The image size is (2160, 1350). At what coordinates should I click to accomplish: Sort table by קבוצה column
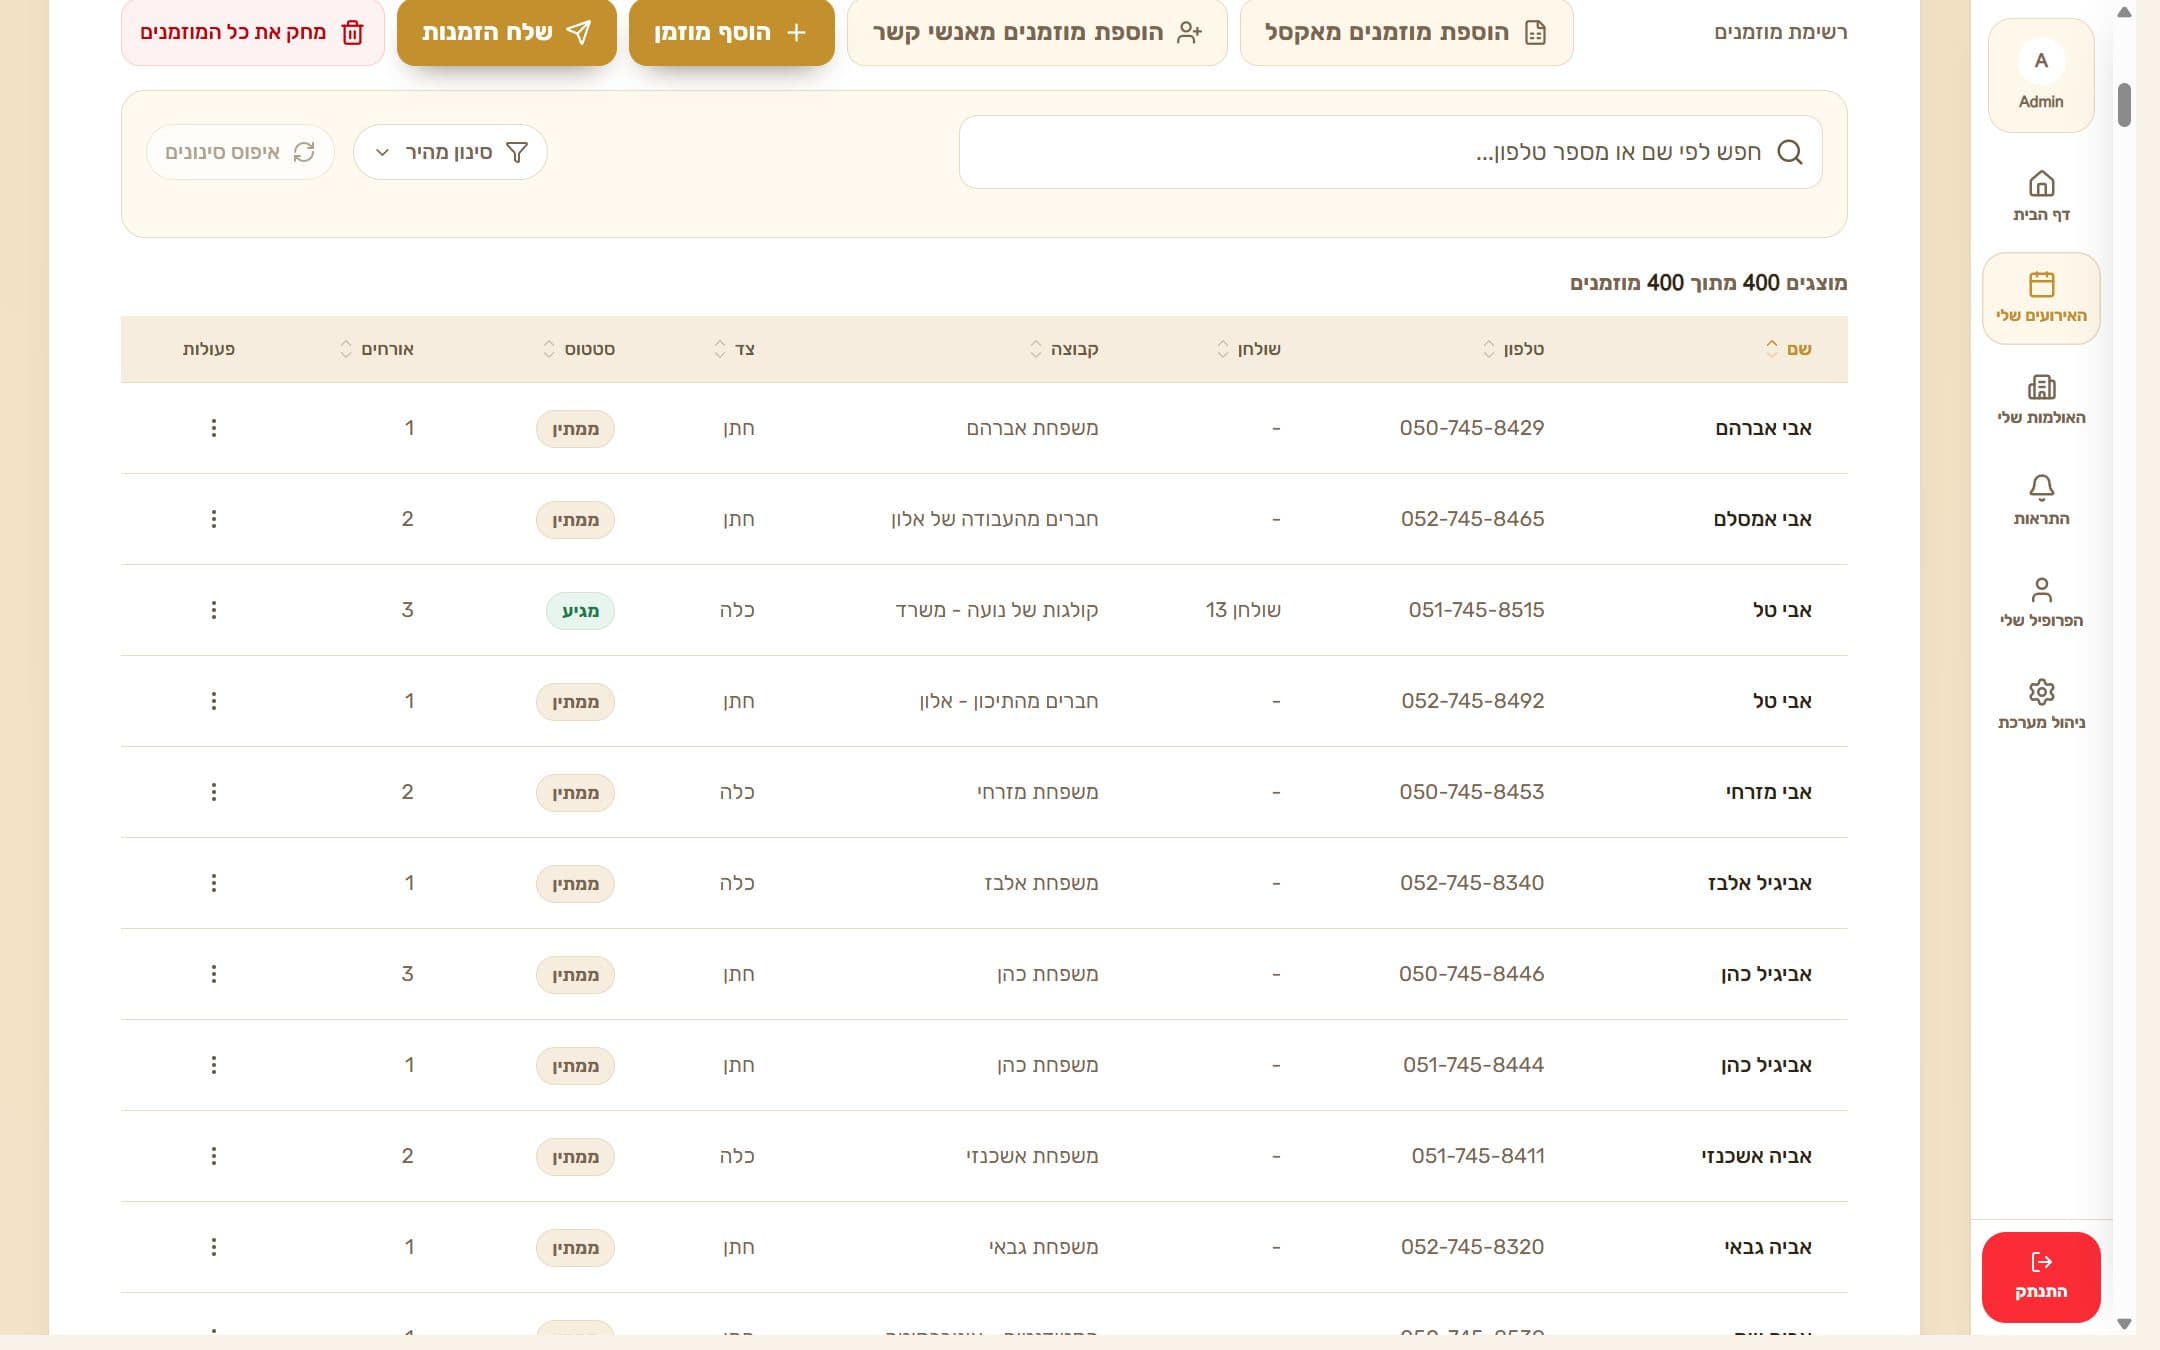coord(1064,348)
